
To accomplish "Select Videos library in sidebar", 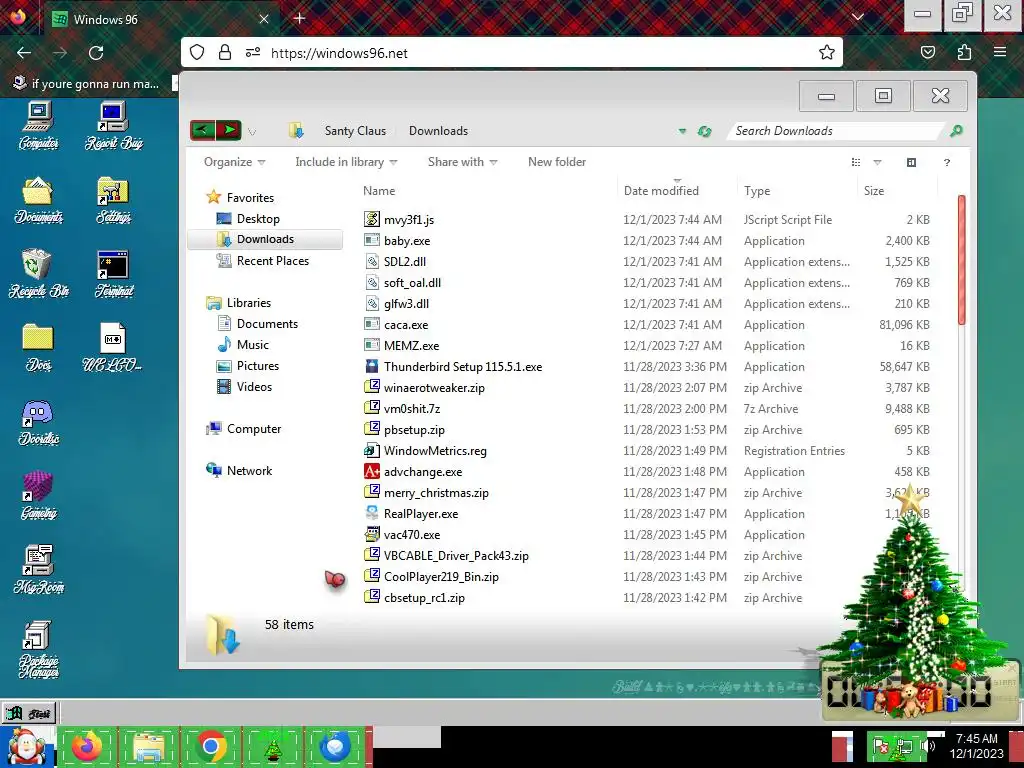I will coord(254,387).
